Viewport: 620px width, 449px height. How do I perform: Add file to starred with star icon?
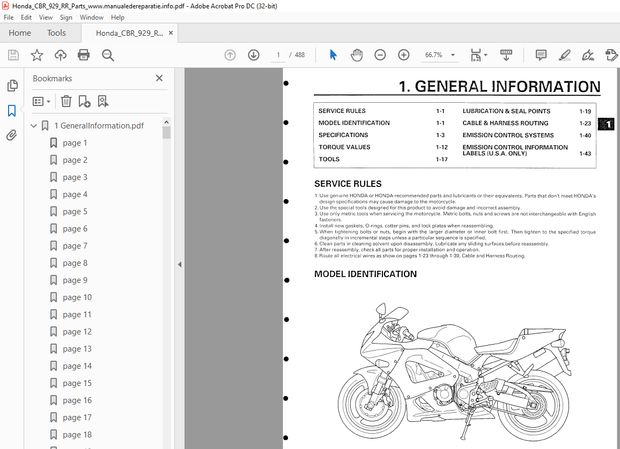[37, 55]
